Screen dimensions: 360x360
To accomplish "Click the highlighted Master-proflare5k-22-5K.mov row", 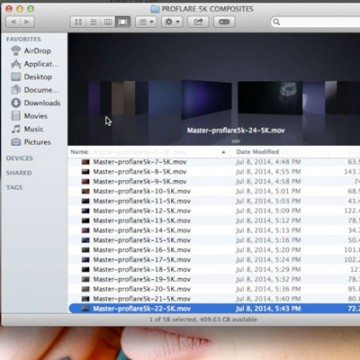I will coord(214,308).
